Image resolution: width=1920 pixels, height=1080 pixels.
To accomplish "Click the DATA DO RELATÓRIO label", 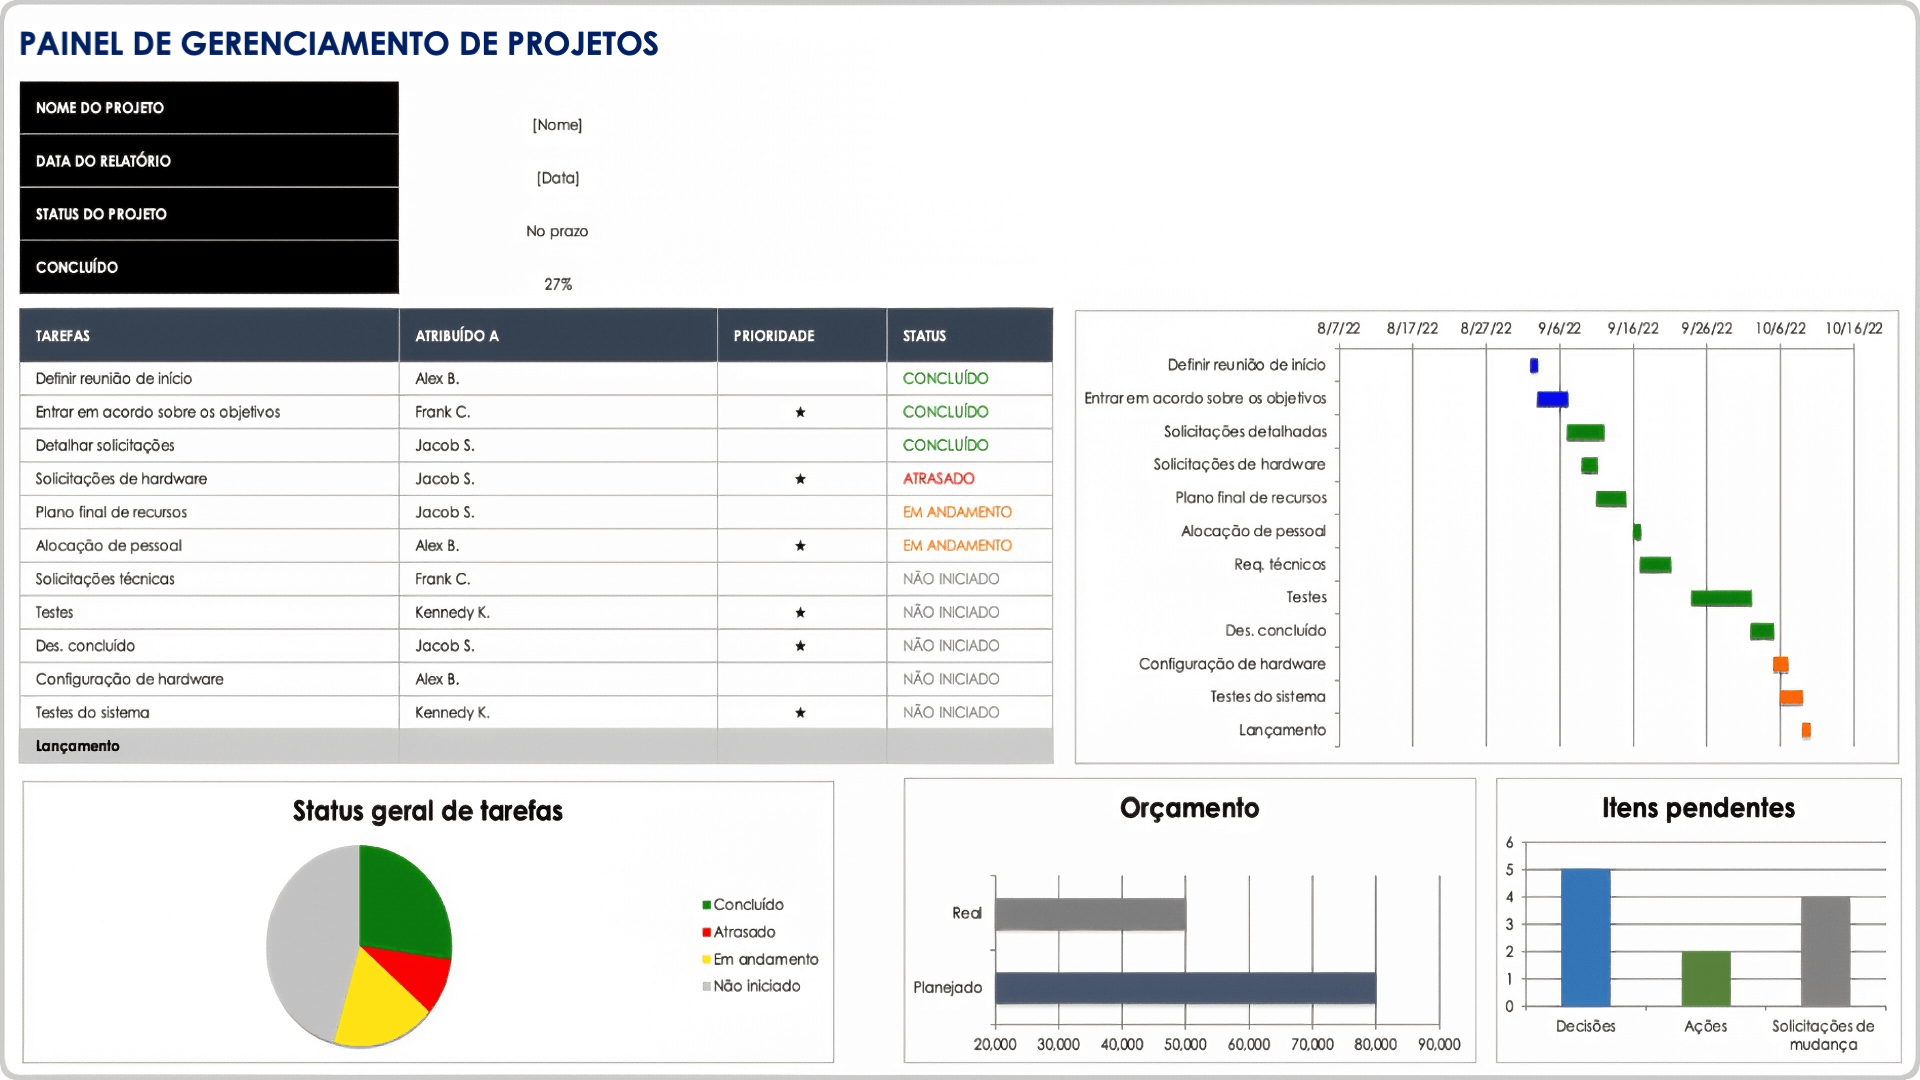I will point(103,161).
